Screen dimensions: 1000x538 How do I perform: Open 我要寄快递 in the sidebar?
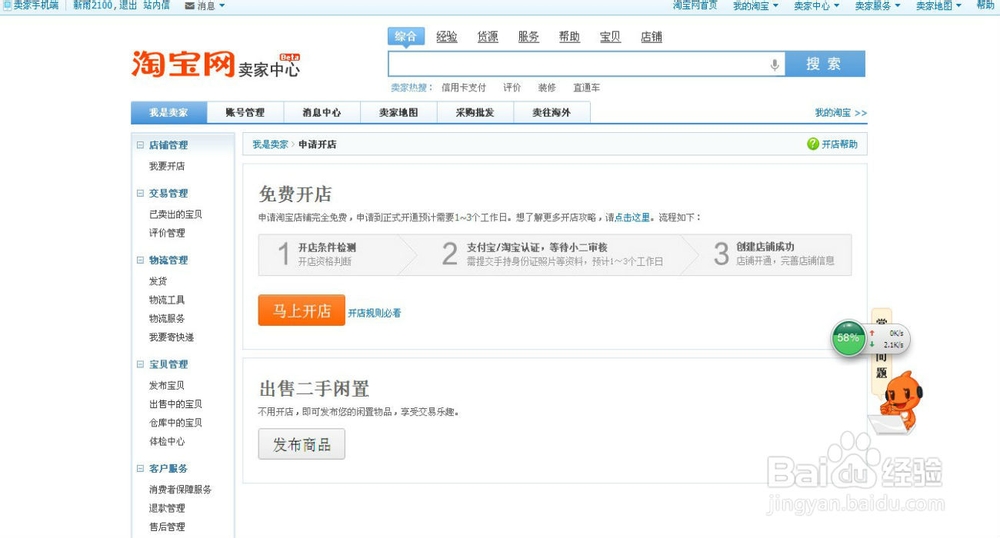click(172, 337)
